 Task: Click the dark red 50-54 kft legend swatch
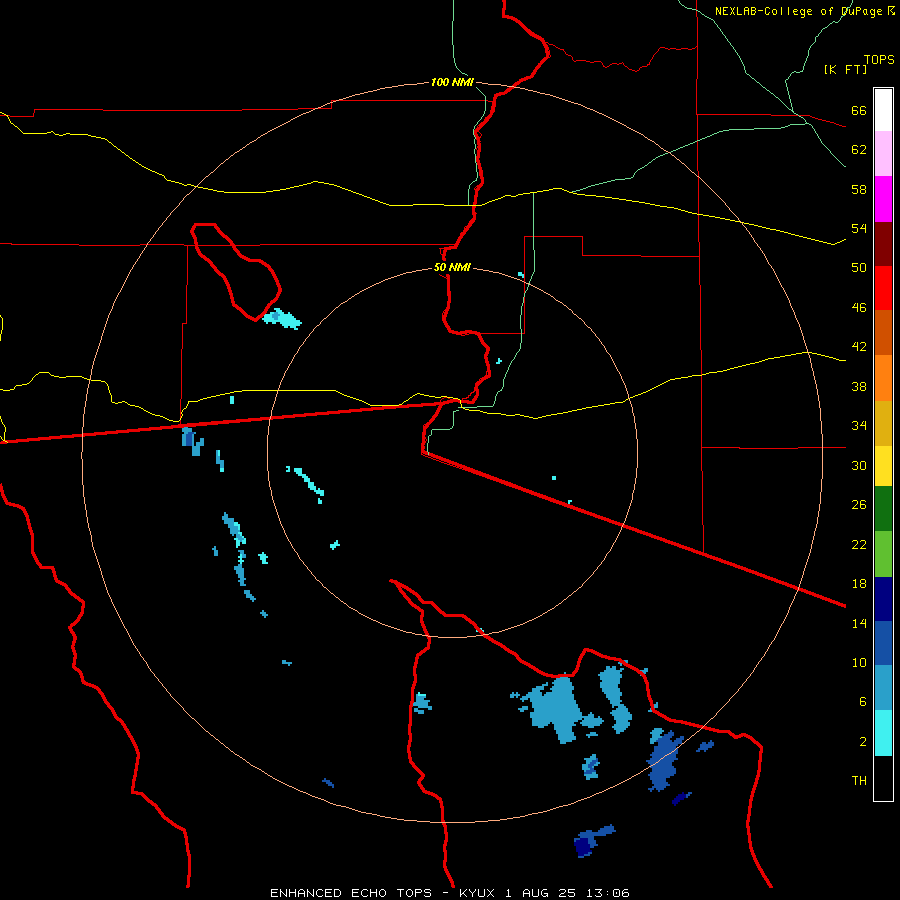coord(883,244)
